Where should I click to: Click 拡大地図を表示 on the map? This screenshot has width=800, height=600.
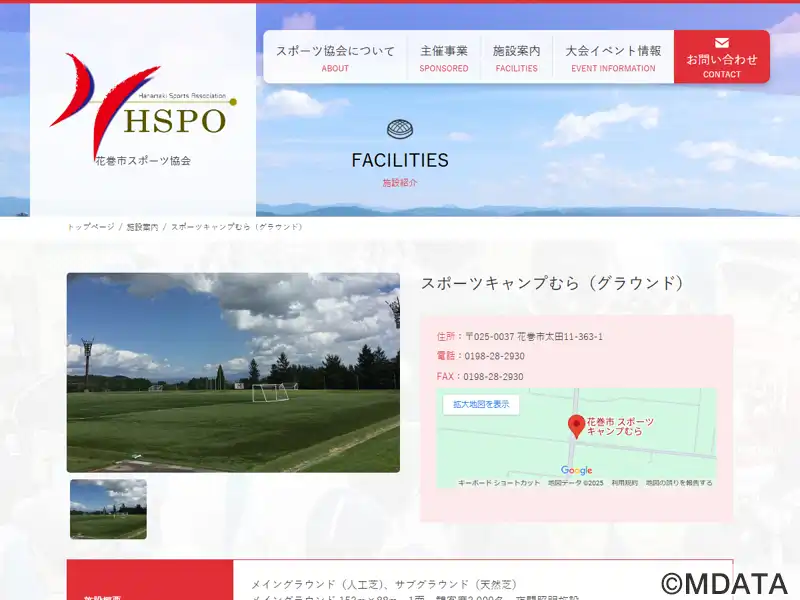point(481,405)
